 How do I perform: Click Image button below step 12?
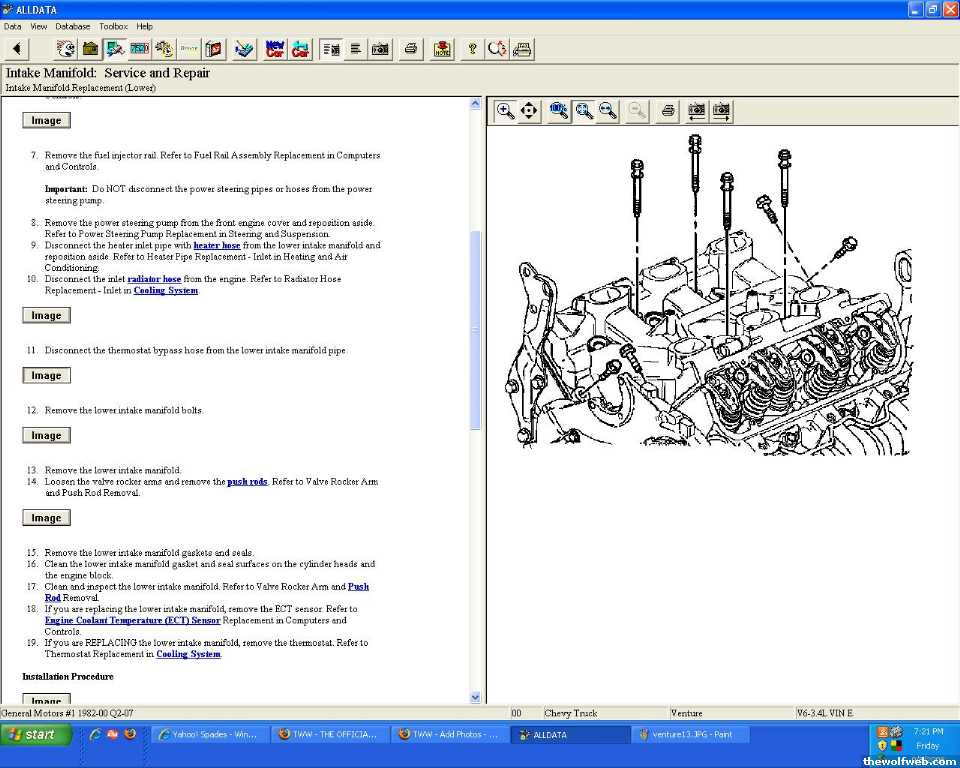[x=46, y=436]
